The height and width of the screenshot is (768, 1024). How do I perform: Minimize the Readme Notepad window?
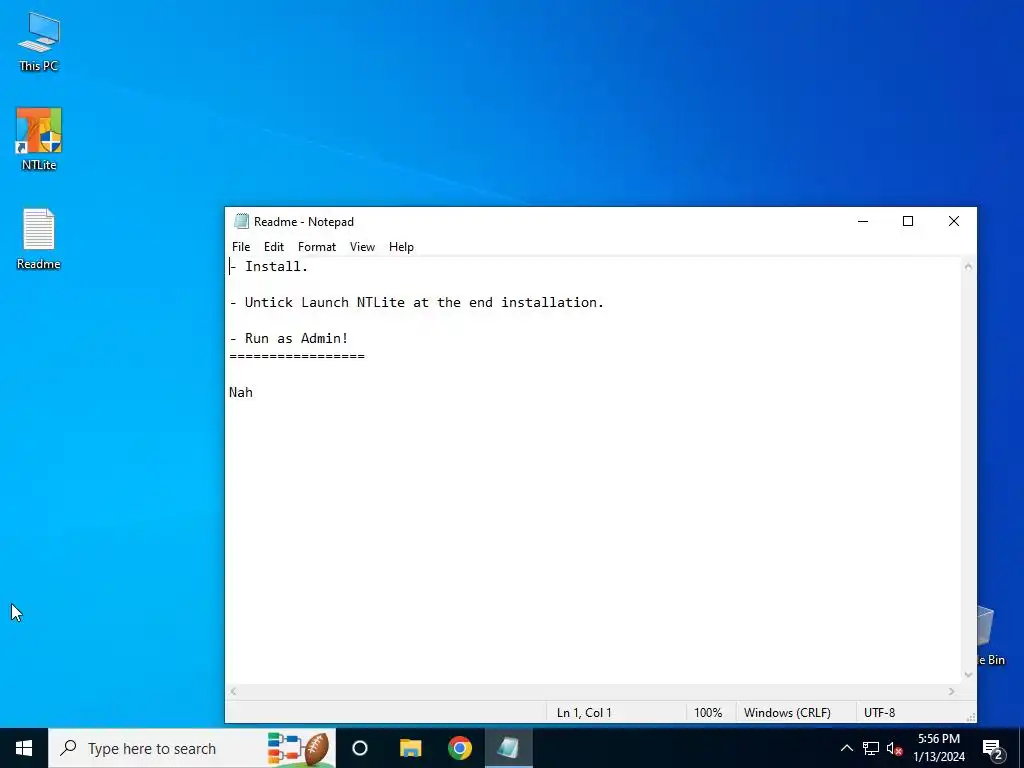click(863, 221)
